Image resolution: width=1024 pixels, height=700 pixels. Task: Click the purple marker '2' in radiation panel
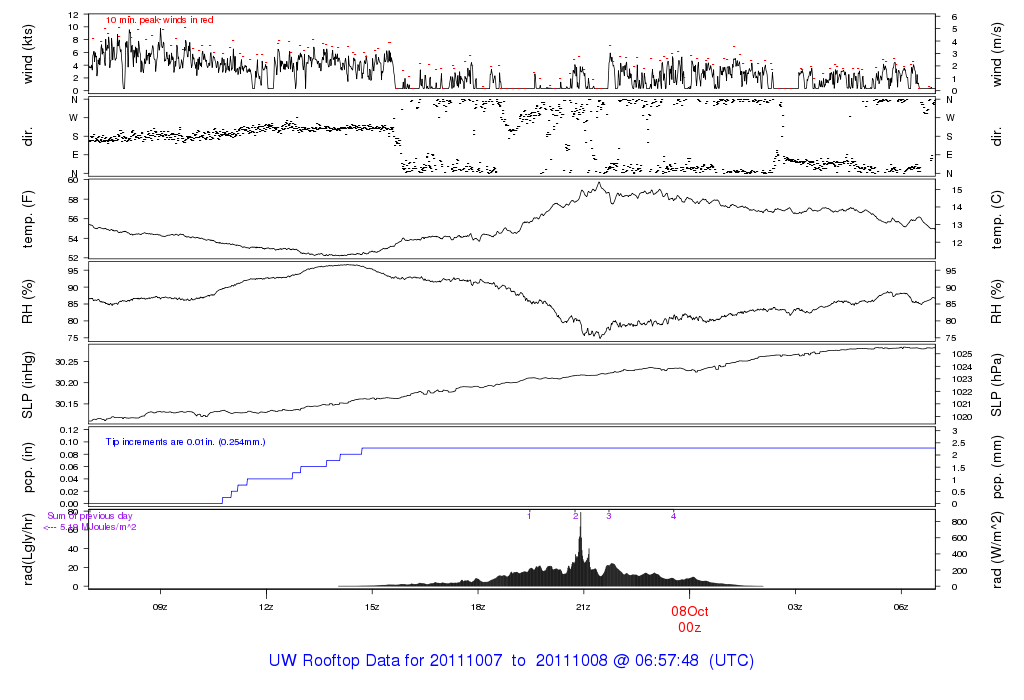click(576, 516)
